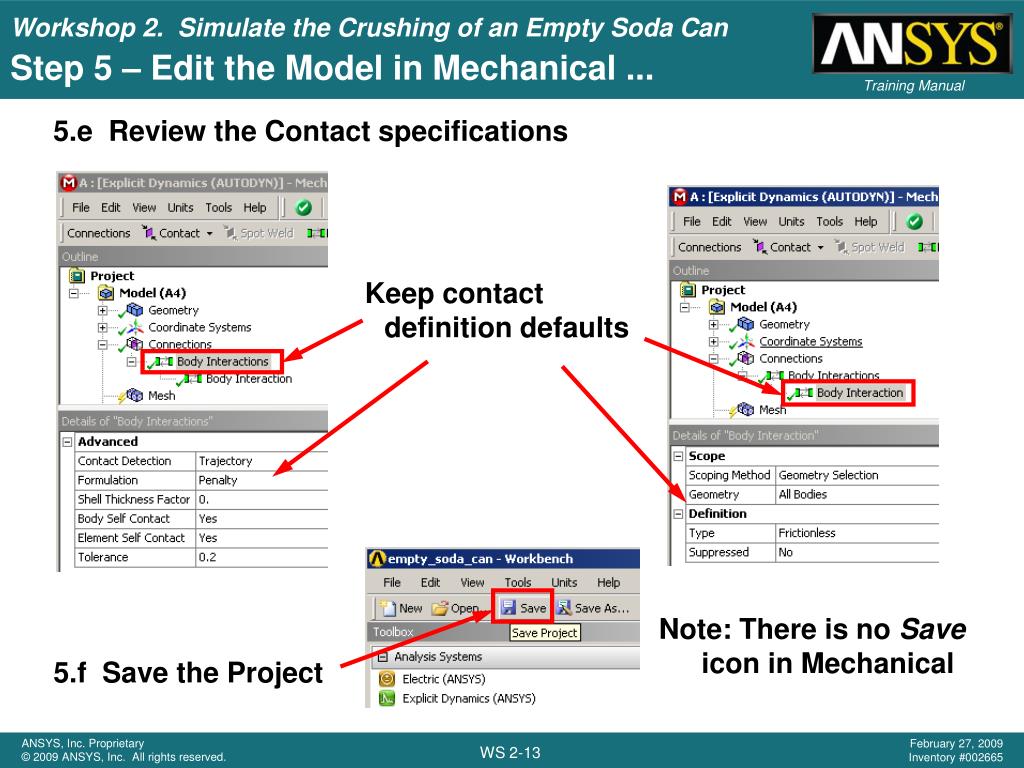This screenshot has width=1024, height=768.
Task: Open File menu in Workbench window
Action: (x=392, y=583)
